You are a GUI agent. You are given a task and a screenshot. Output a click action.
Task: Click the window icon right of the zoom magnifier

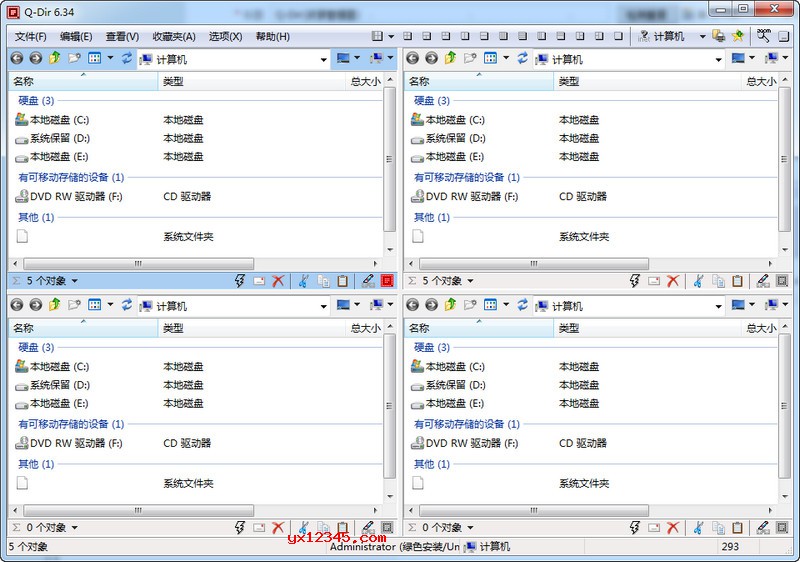tap(784, 36)
